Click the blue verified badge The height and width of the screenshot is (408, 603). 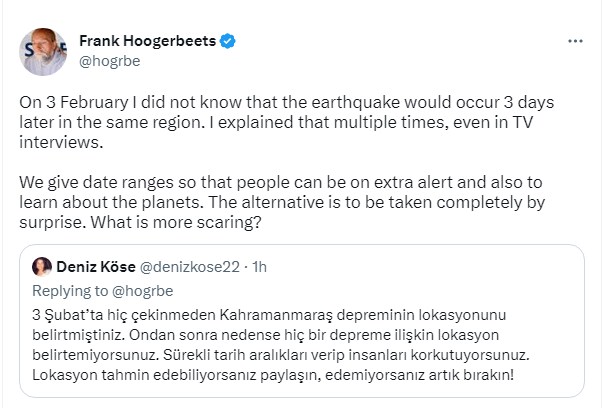pos(230,42)
